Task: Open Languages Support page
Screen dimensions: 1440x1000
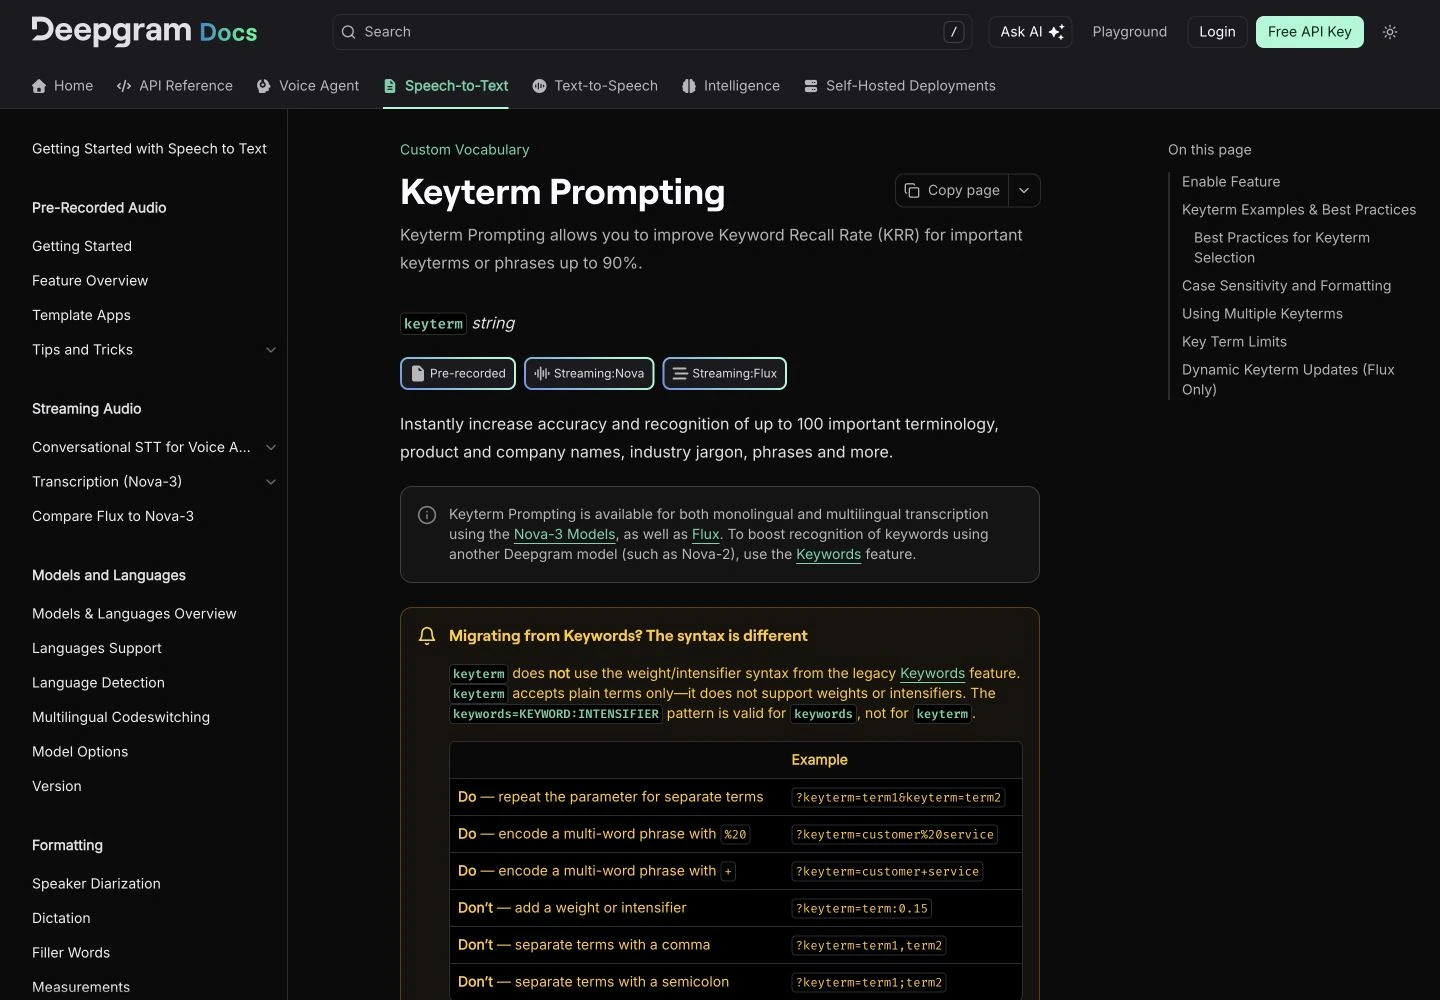Action: (97, 648)
